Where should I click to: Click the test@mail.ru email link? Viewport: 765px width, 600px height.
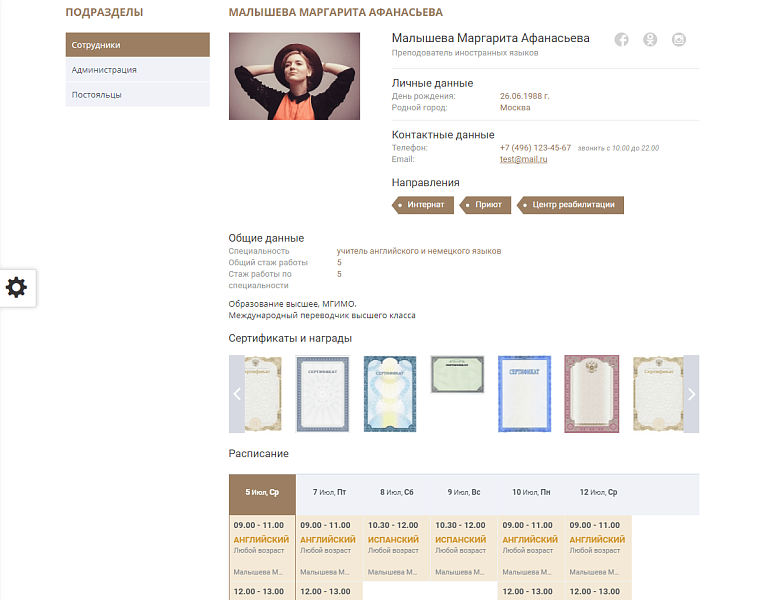[x=523, y=159]
